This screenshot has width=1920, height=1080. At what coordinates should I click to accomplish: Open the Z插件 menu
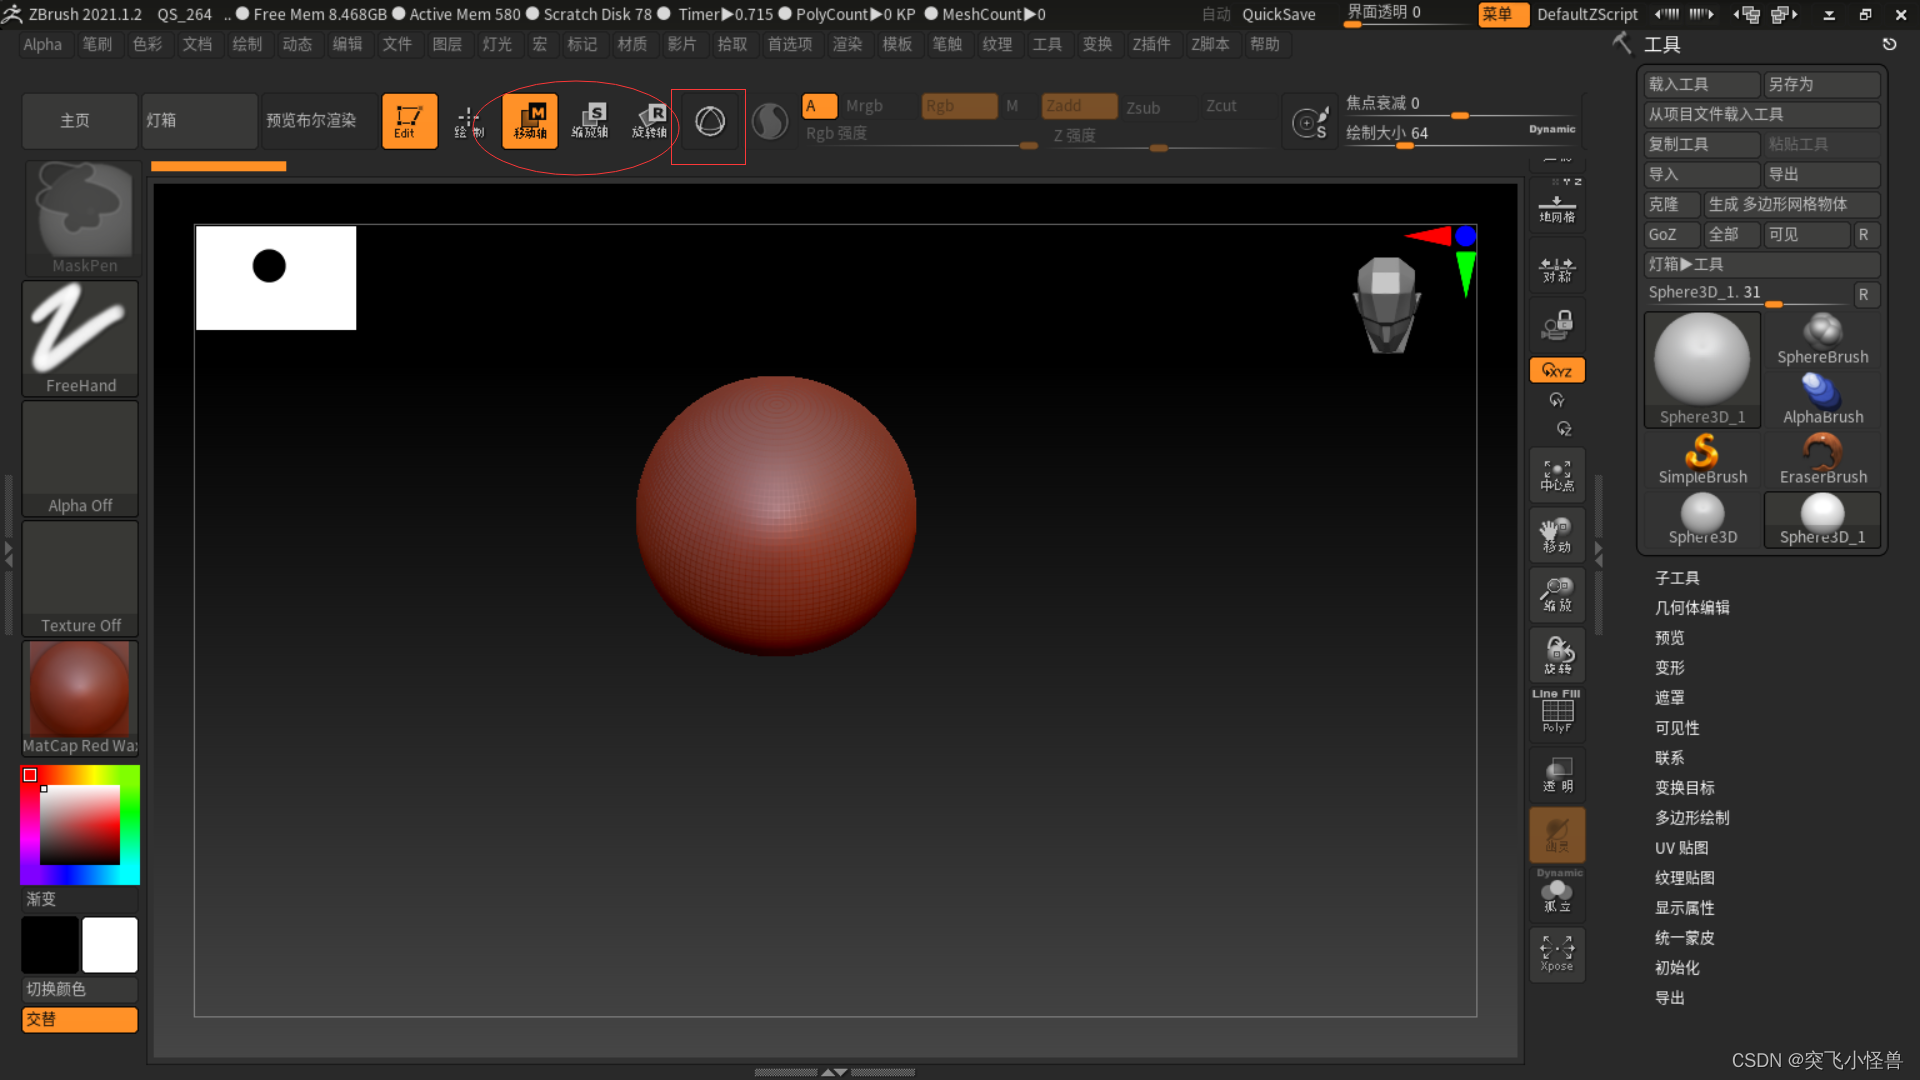click(x=1151, y=44)
